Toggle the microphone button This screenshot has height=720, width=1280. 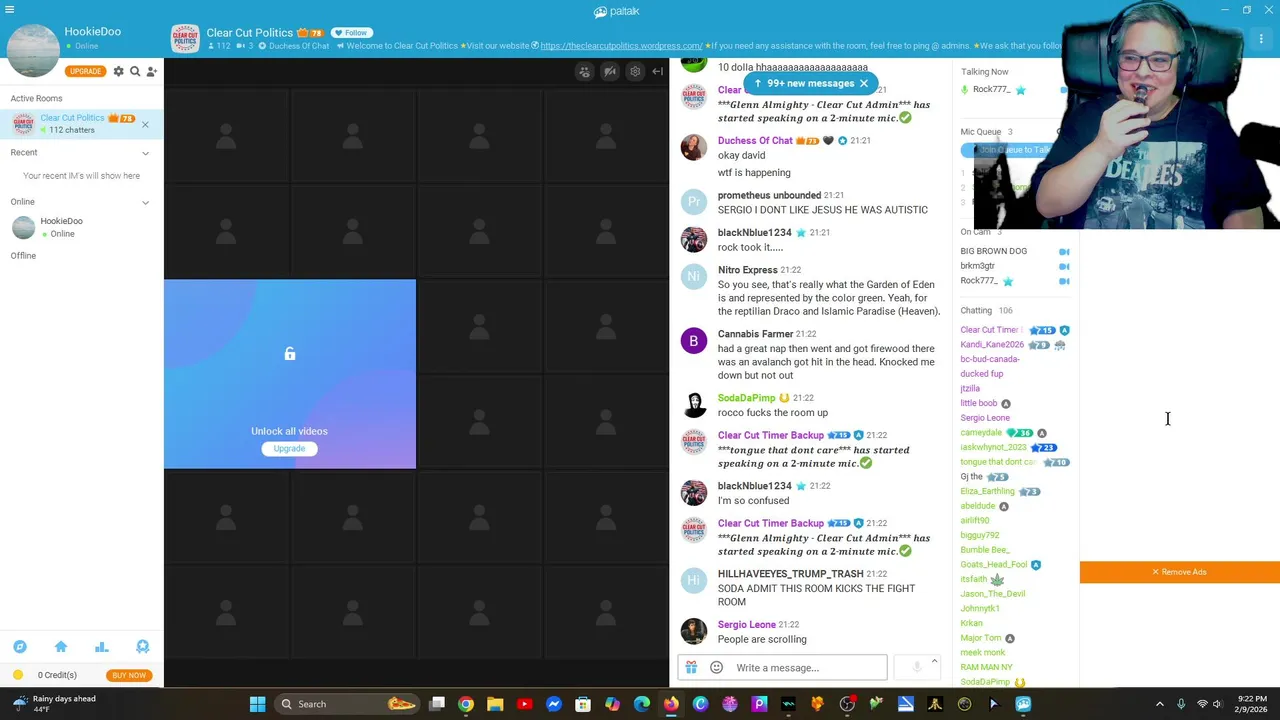(x=917, y=668)
